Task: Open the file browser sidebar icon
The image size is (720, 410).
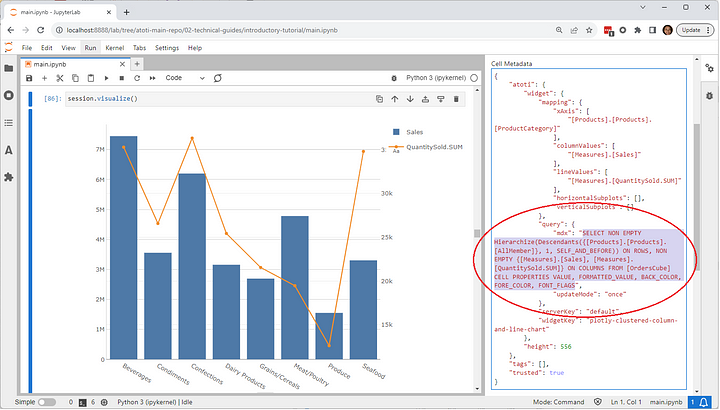Action: click(x=9, y=68)
